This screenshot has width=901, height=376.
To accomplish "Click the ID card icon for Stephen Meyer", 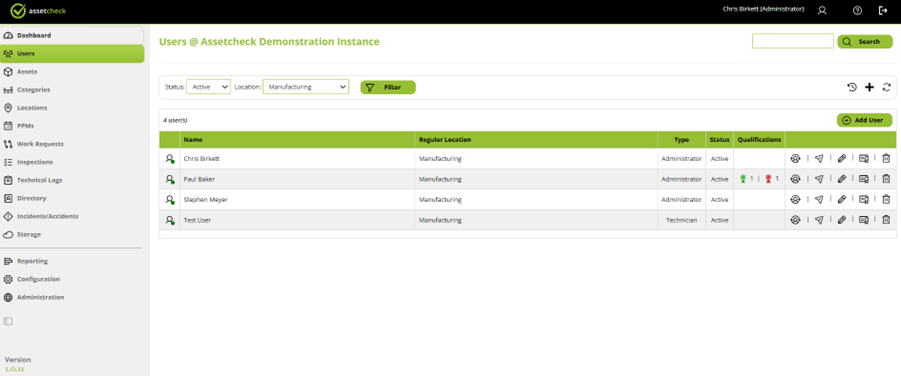I will [x=864, y=199].
